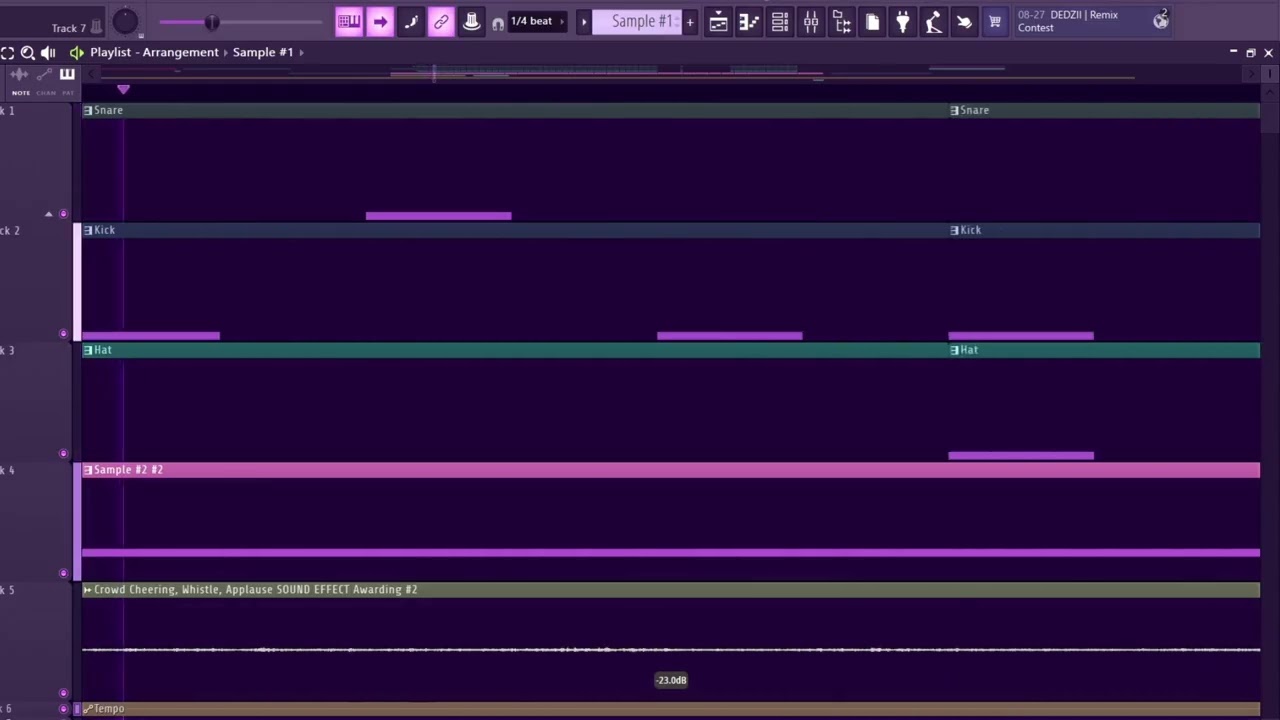Open the Arrangement breadcrumb menu
The image size is (1280, 720).
tap(180, 52)
